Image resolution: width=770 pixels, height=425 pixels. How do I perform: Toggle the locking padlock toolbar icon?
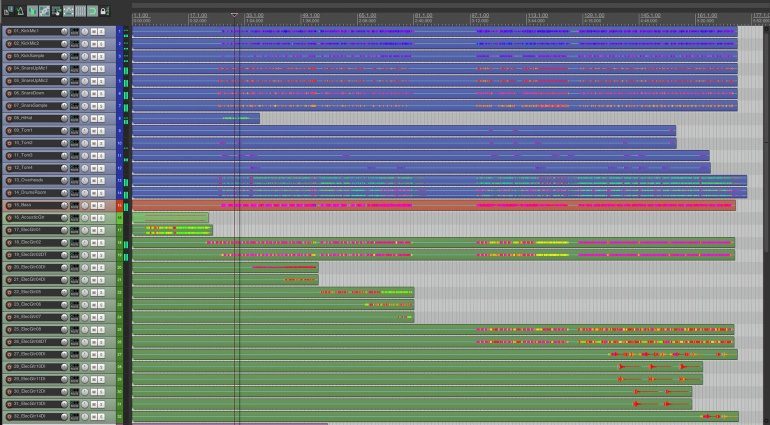(x=104, y=11)
